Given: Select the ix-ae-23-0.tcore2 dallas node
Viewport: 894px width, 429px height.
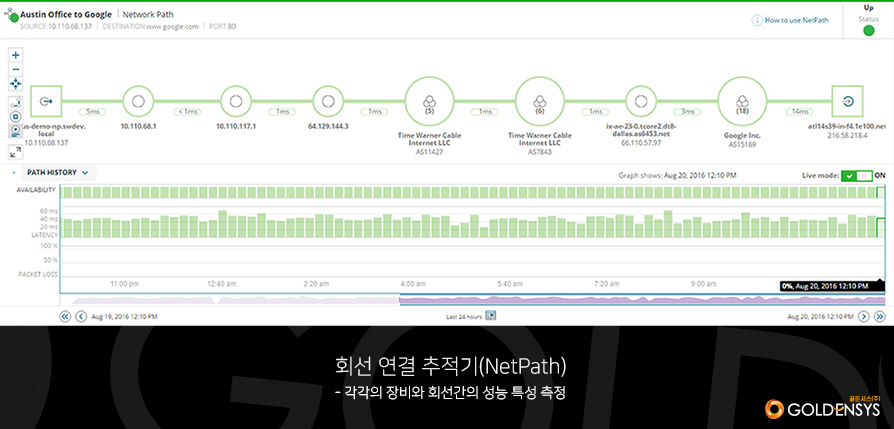Looking at the screenshot, I should (x=641, y=101).
